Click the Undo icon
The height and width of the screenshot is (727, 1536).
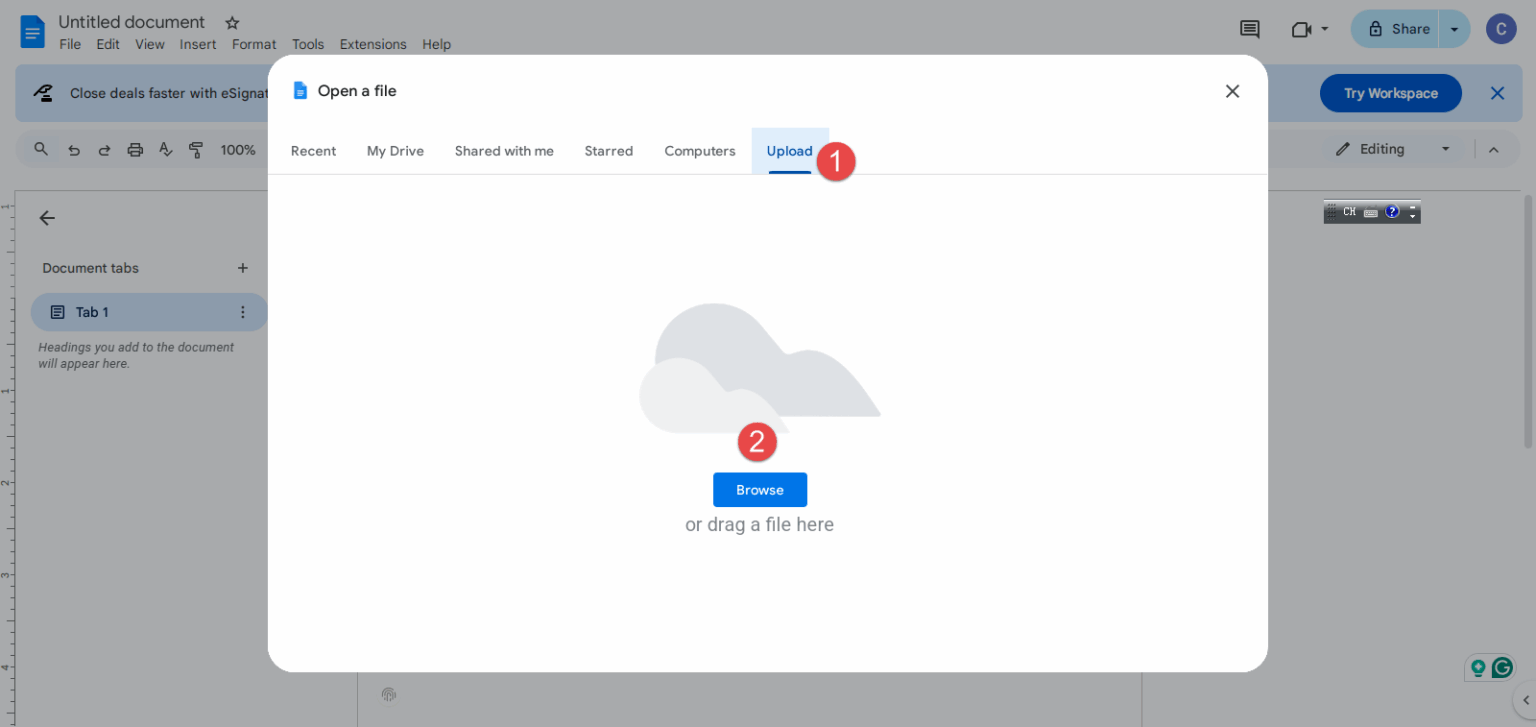[x=73, y=149]
